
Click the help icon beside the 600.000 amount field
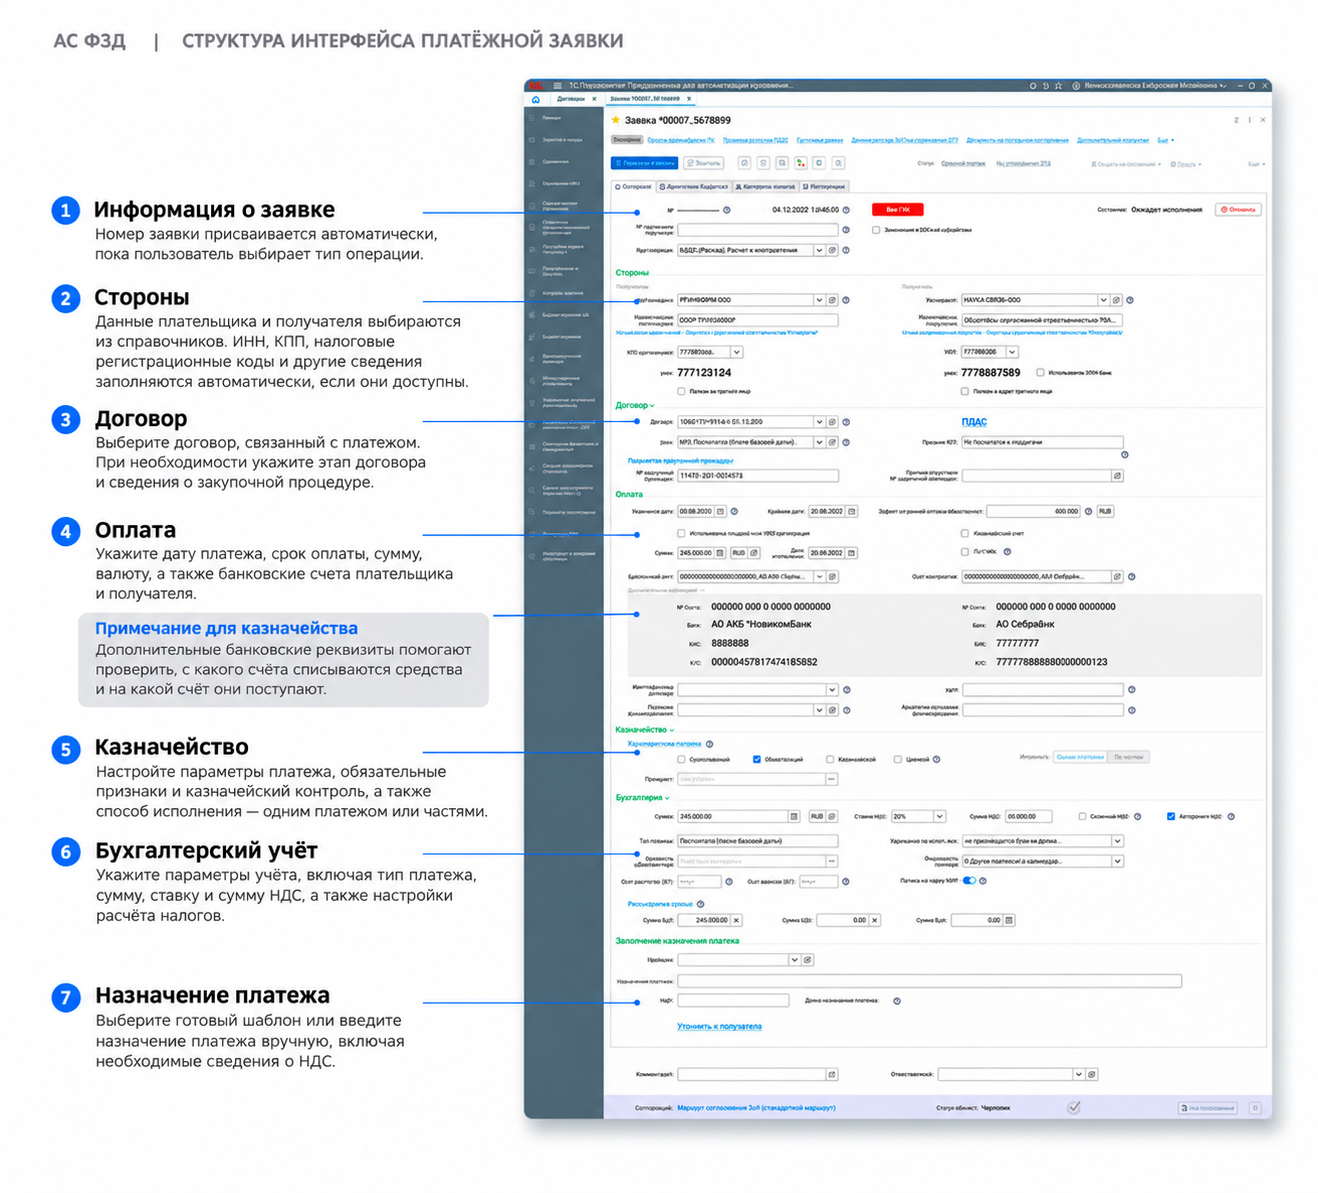coord(1089,511)
